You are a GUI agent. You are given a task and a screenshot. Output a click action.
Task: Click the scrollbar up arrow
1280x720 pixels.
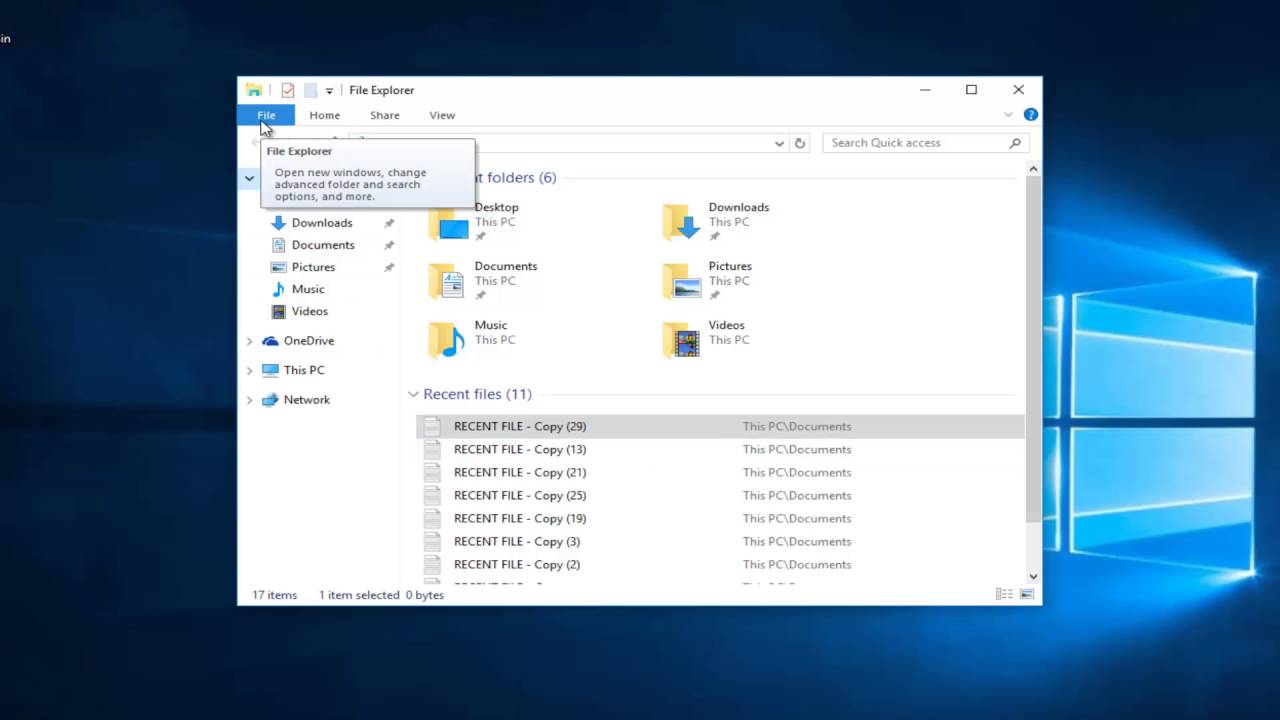[x=1033, y=168]
